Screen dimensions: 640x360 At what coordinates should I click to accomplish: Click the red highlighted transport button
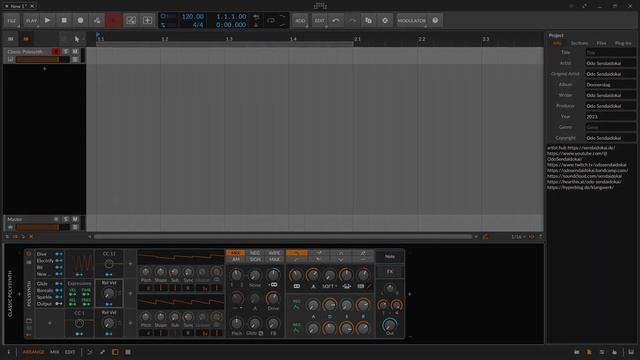(x=113, y=20)
